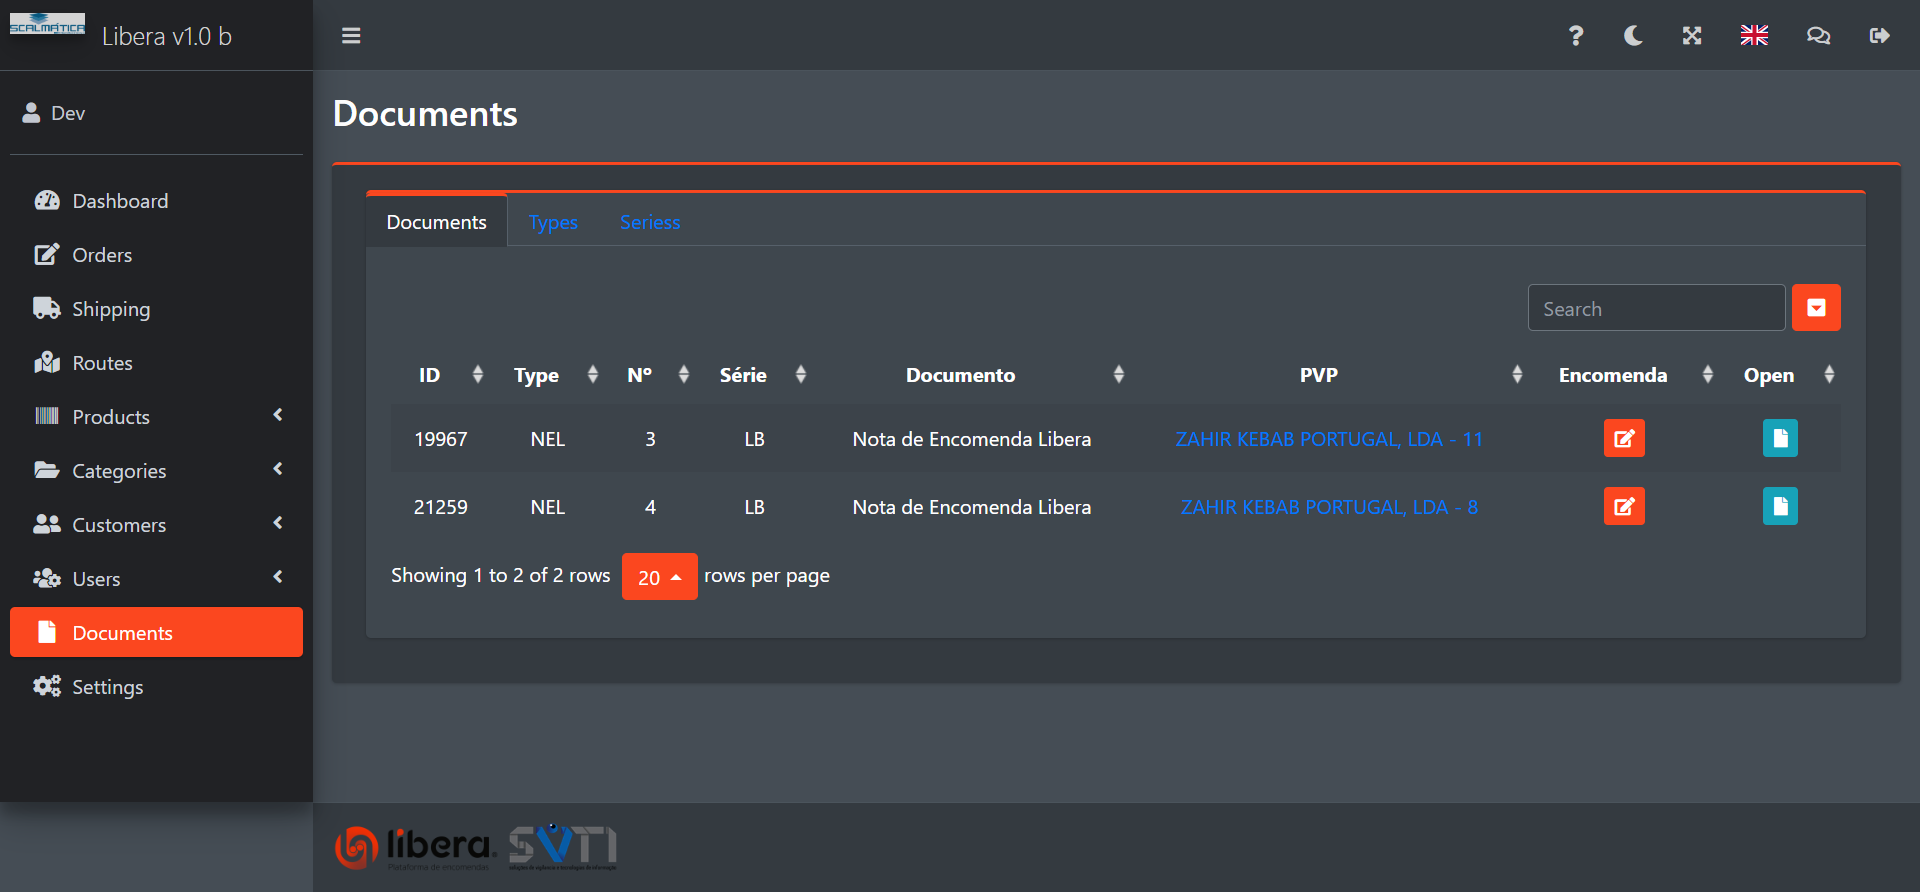The height and width of the screenshot is (892, 1920).
Task: Expand the Customers sidebar menu
Action: 157,525
